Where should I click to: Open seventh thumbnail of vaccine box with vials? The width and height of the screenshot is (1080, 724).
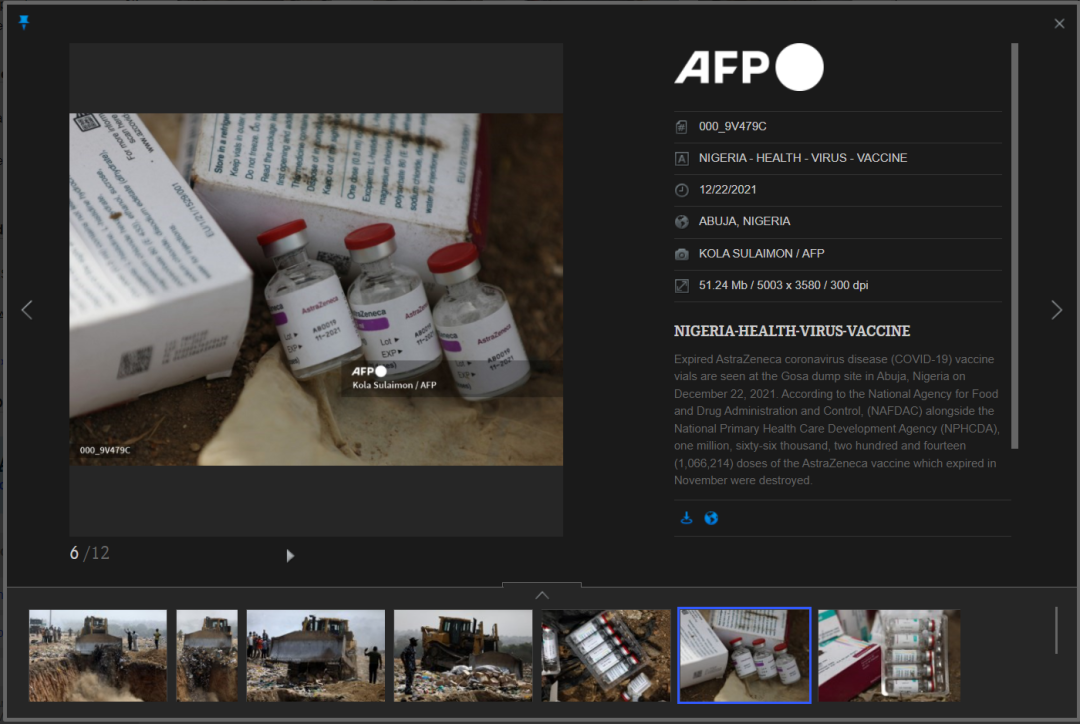pyautogui.click(x=889, y=655)
